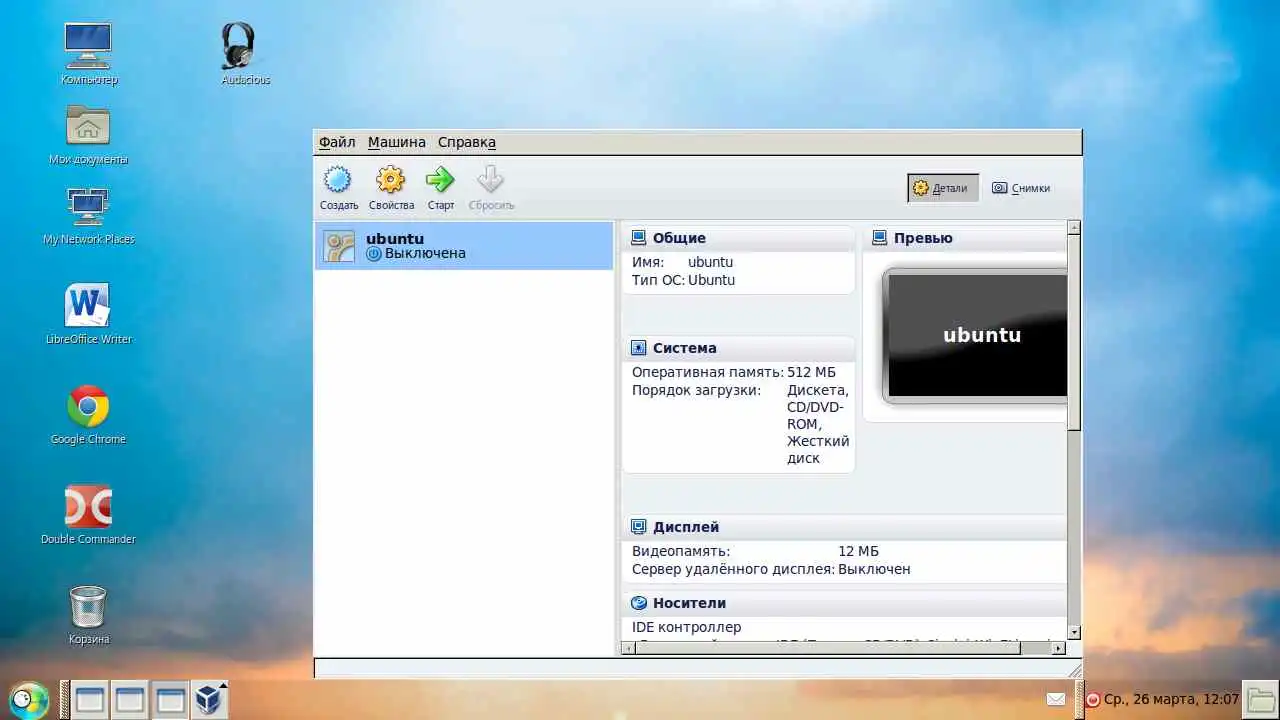Click the power state icon beside Выключена

click(x=374, y=254)
